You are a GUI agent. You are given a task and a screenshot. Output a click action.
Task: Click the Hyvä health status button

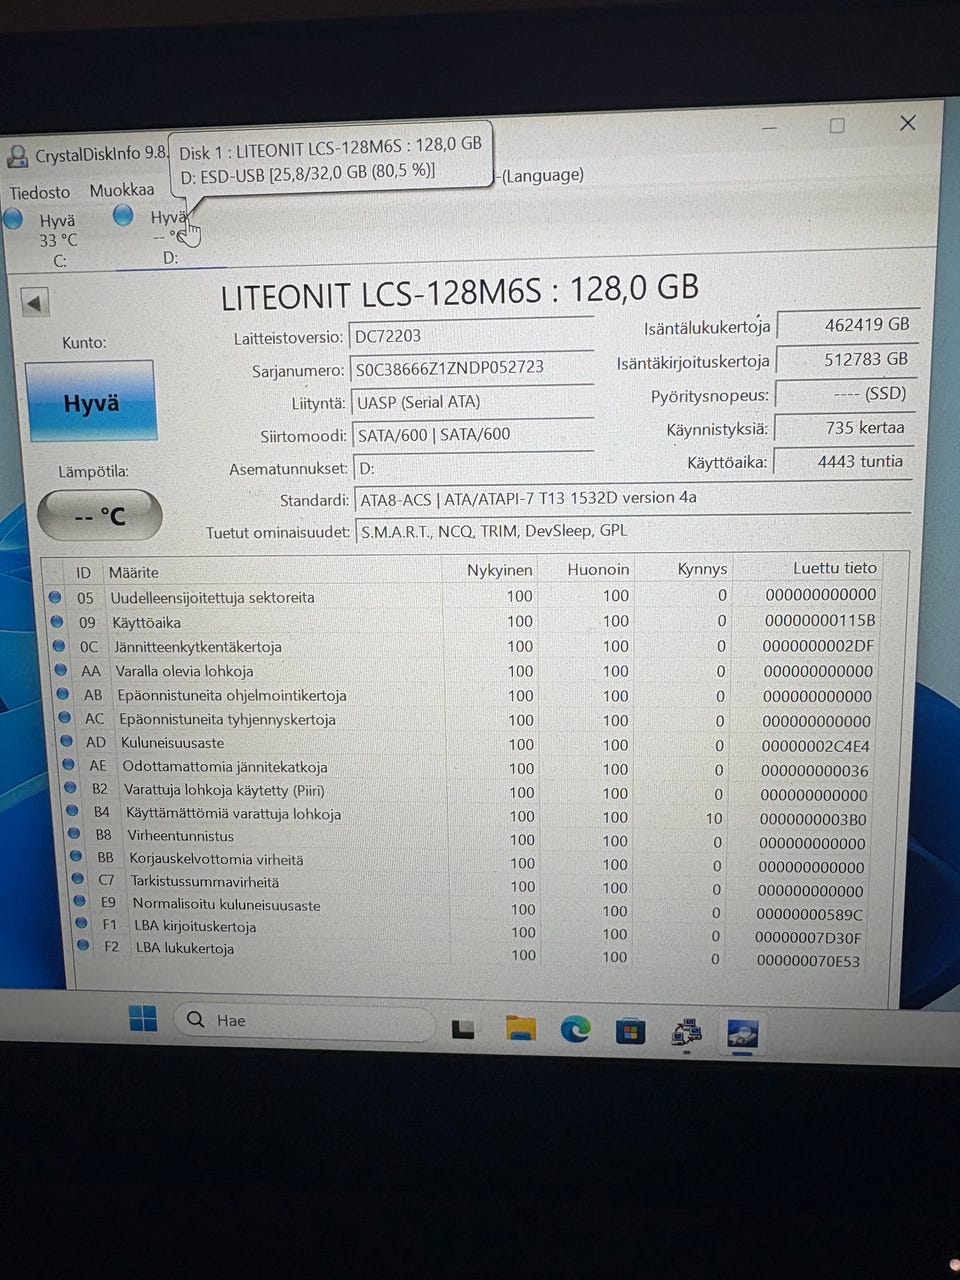coord(91,402)
